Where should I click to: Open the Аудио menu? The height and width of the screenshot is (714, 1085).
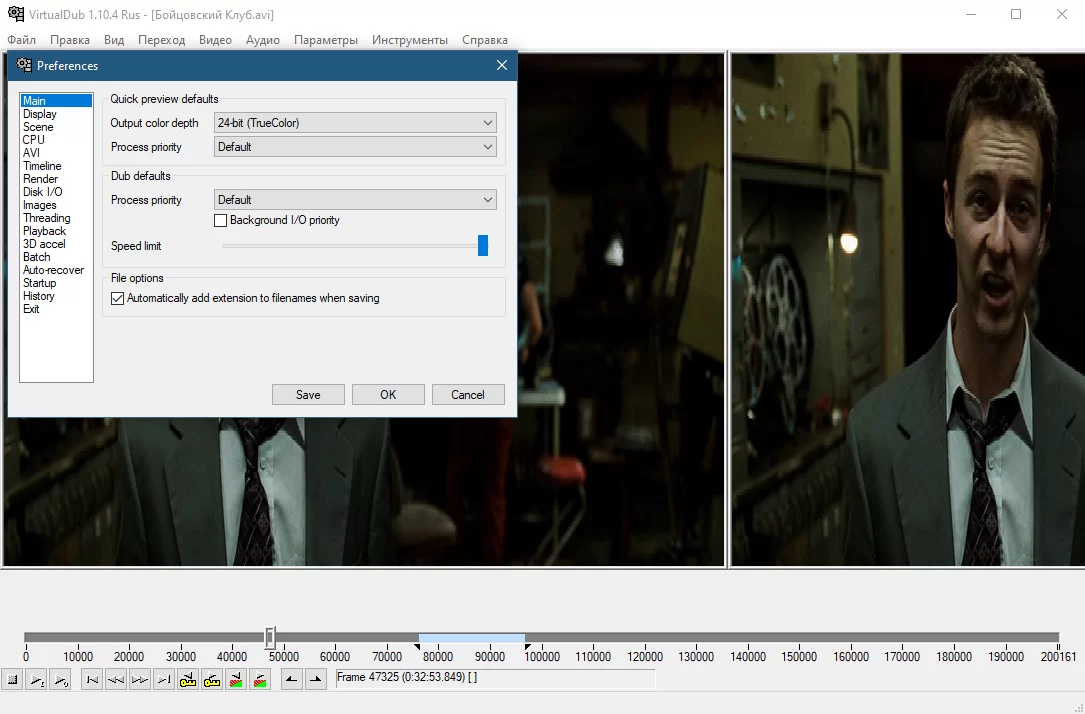[x=263, y=39]
